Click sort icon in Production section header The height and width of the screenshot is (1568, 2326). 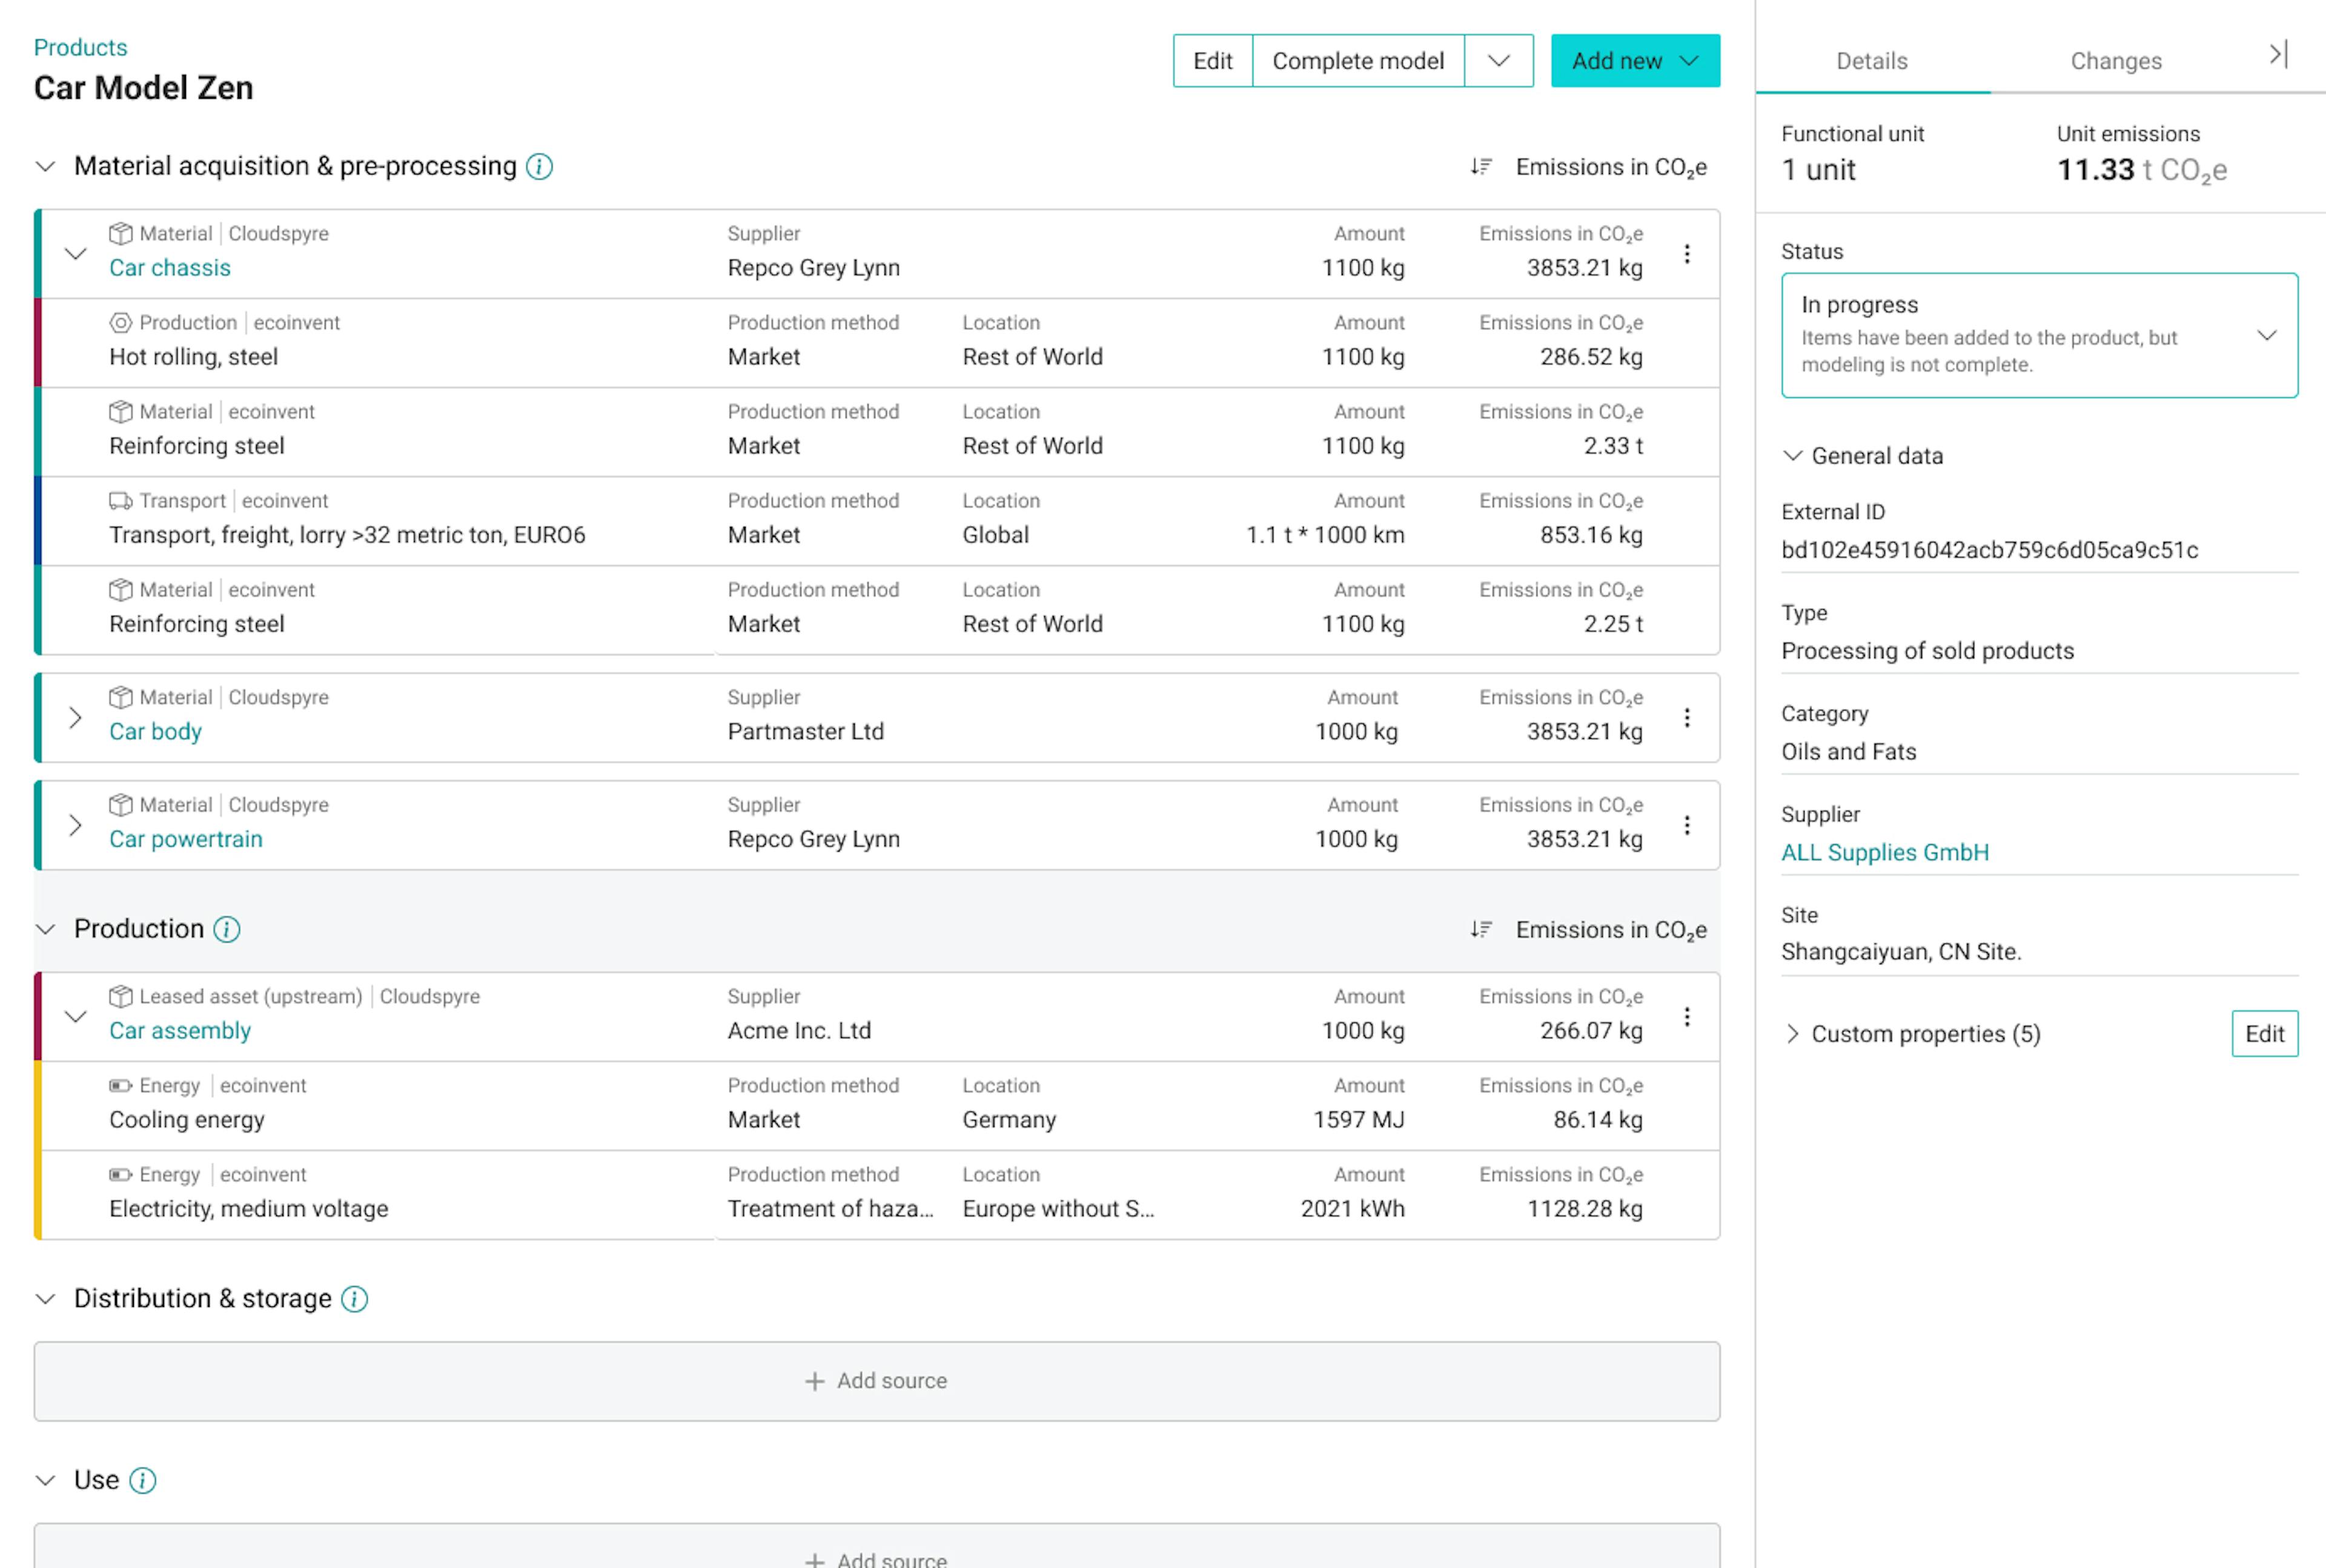1481,929
